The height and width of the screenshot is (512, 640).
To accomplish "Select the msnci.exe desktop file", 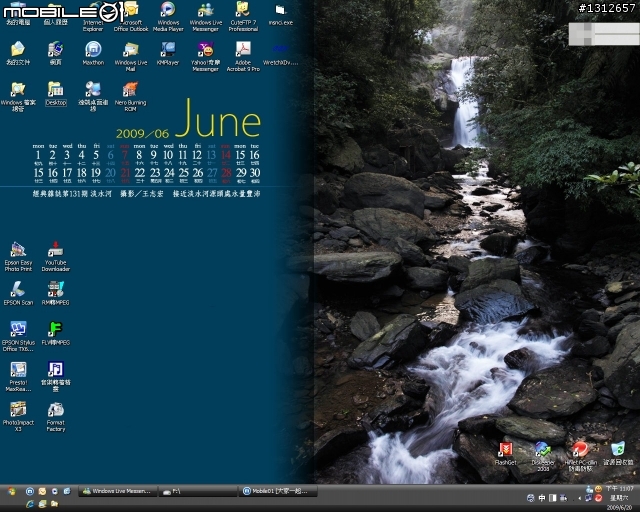I will 281,15.
